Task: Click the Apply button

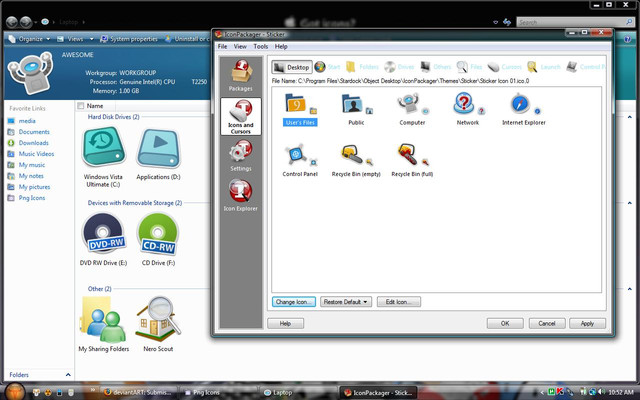Action: pyautogui.click(x=587, y=323)
